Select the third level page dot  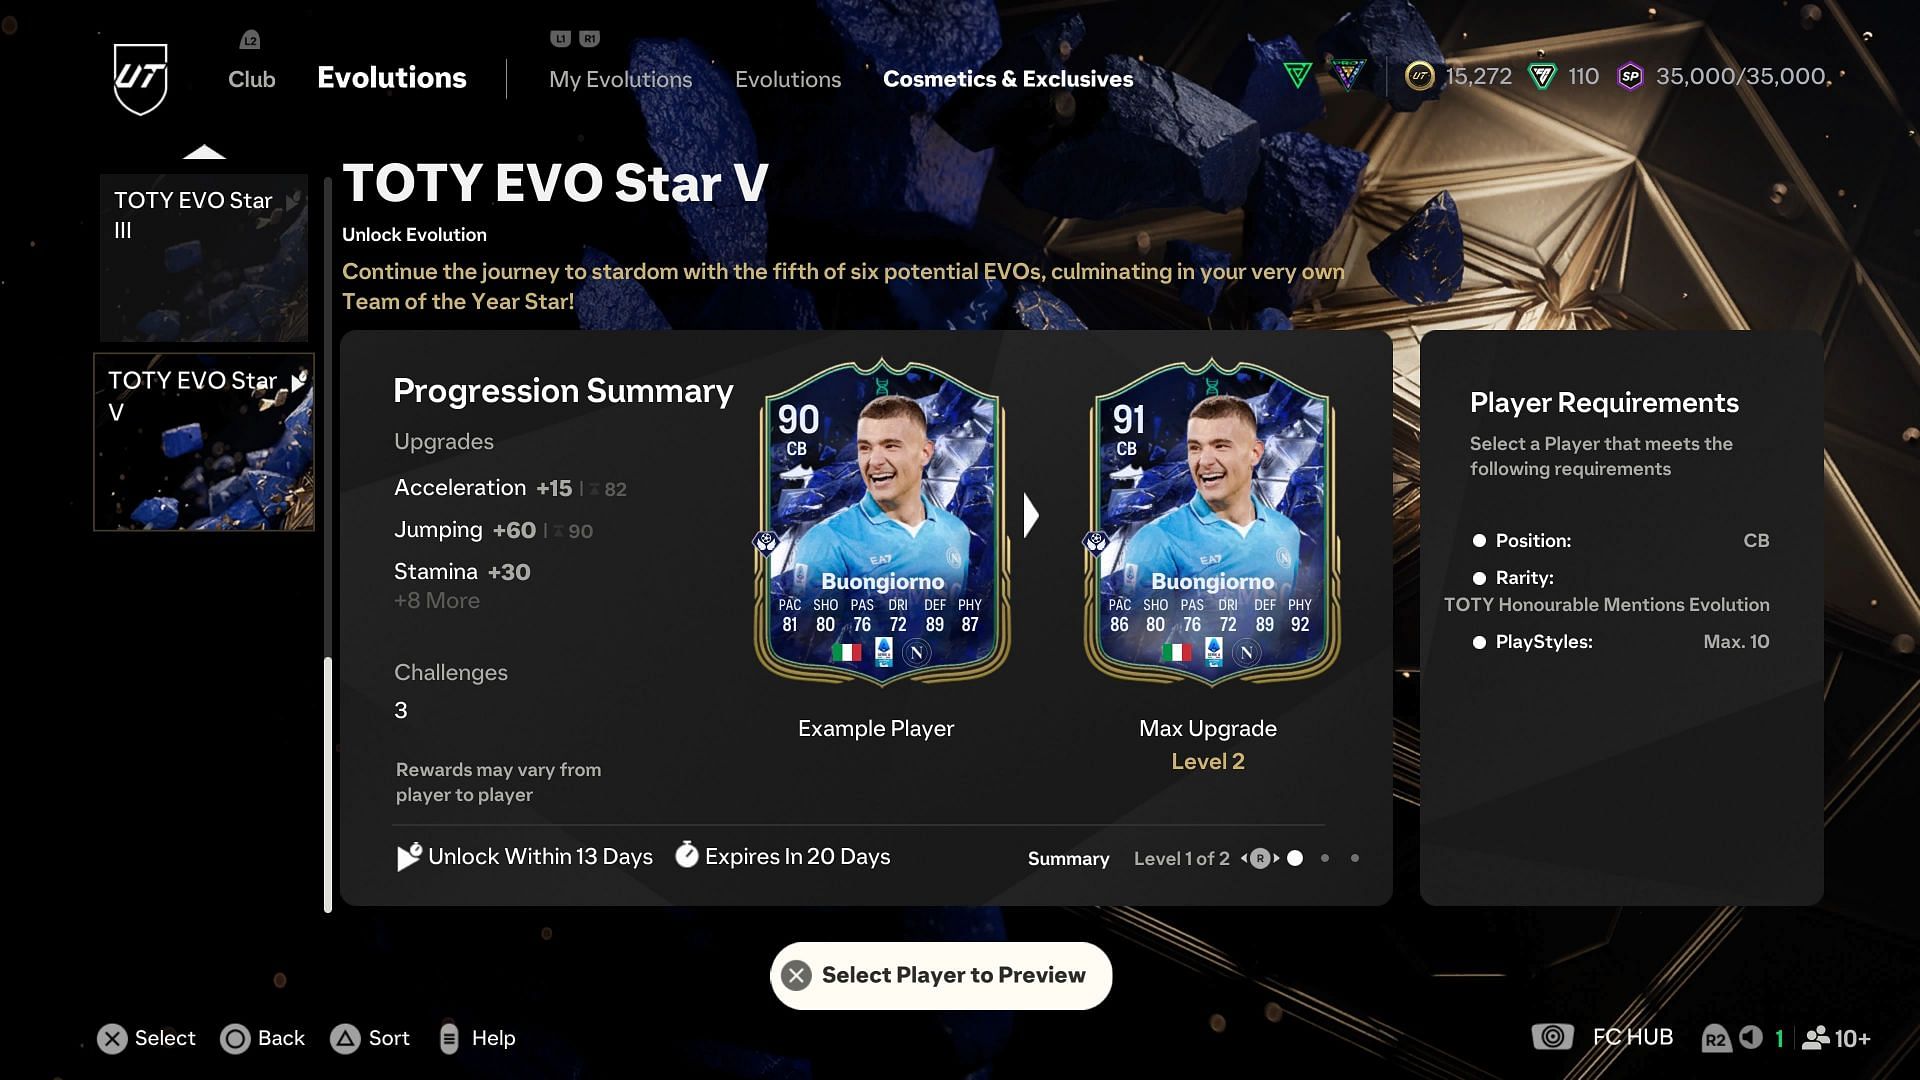(1355, 858)
